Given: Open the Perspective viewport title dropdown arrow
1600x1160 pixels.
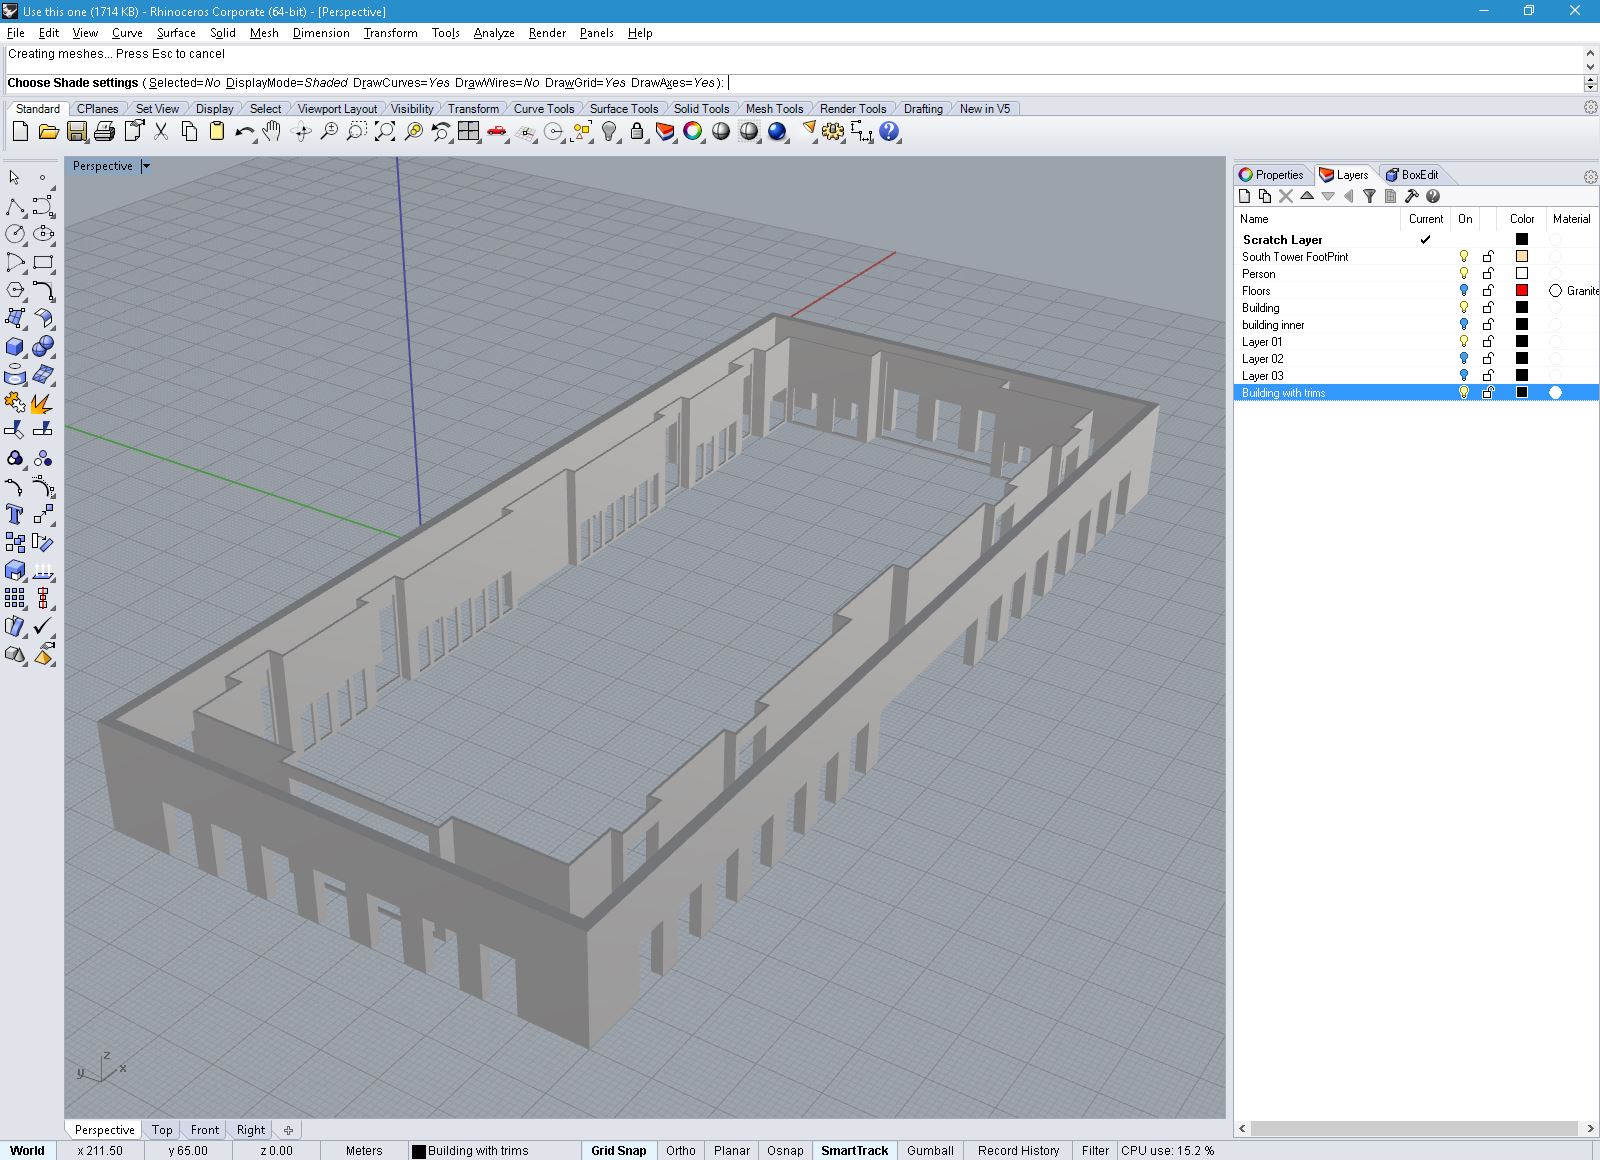Looking at the screenshot, I should (146, 166).
